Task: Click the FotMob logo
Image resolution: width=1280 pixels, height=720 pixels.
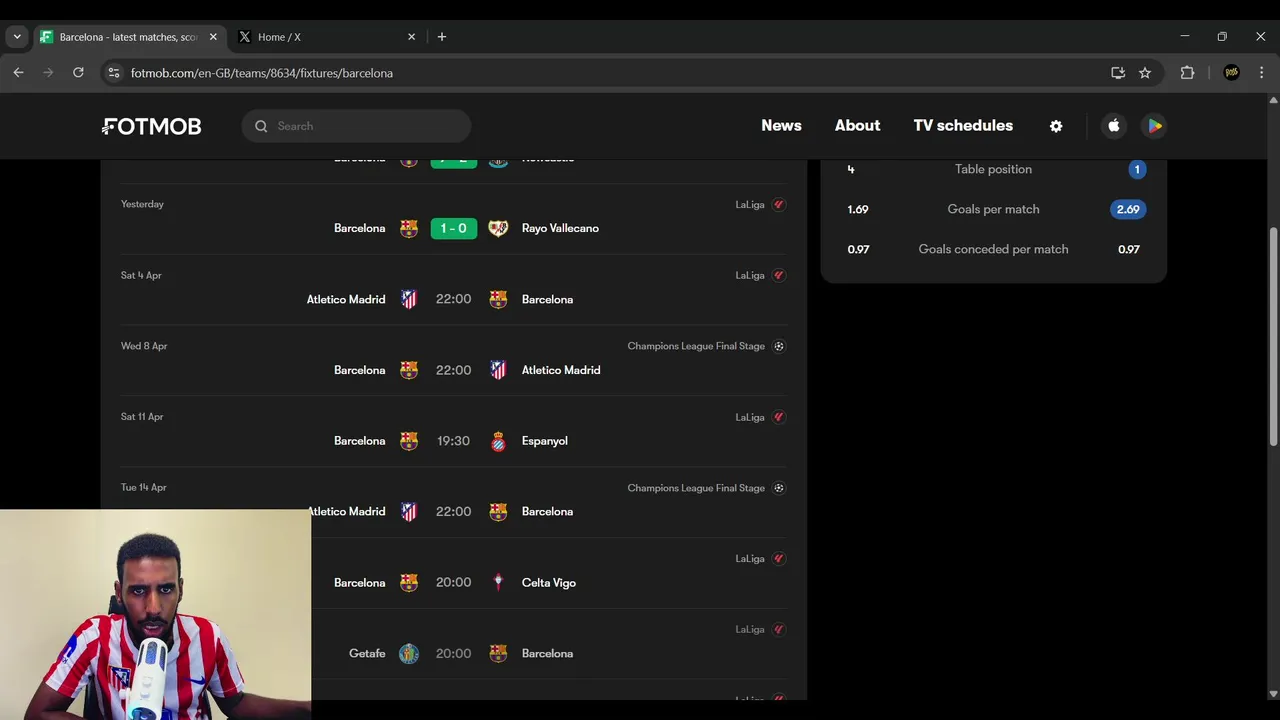Action: tap(152, 126)
